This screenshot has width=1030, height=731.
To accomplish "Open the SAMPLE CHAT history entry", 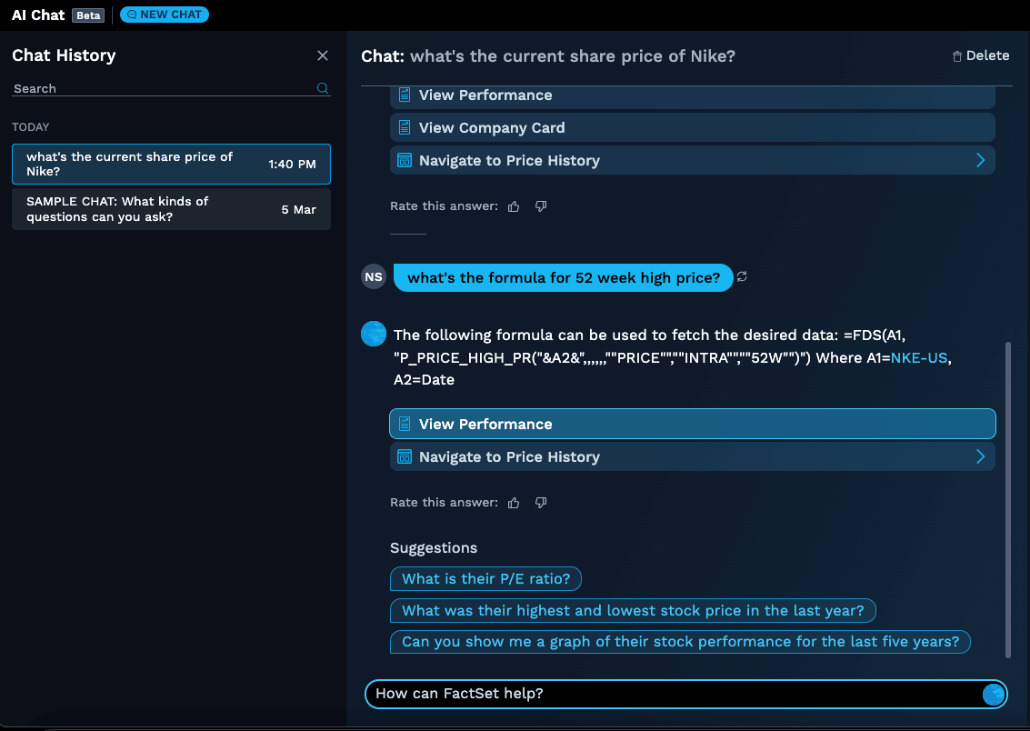I will click(x=171, y=209).
